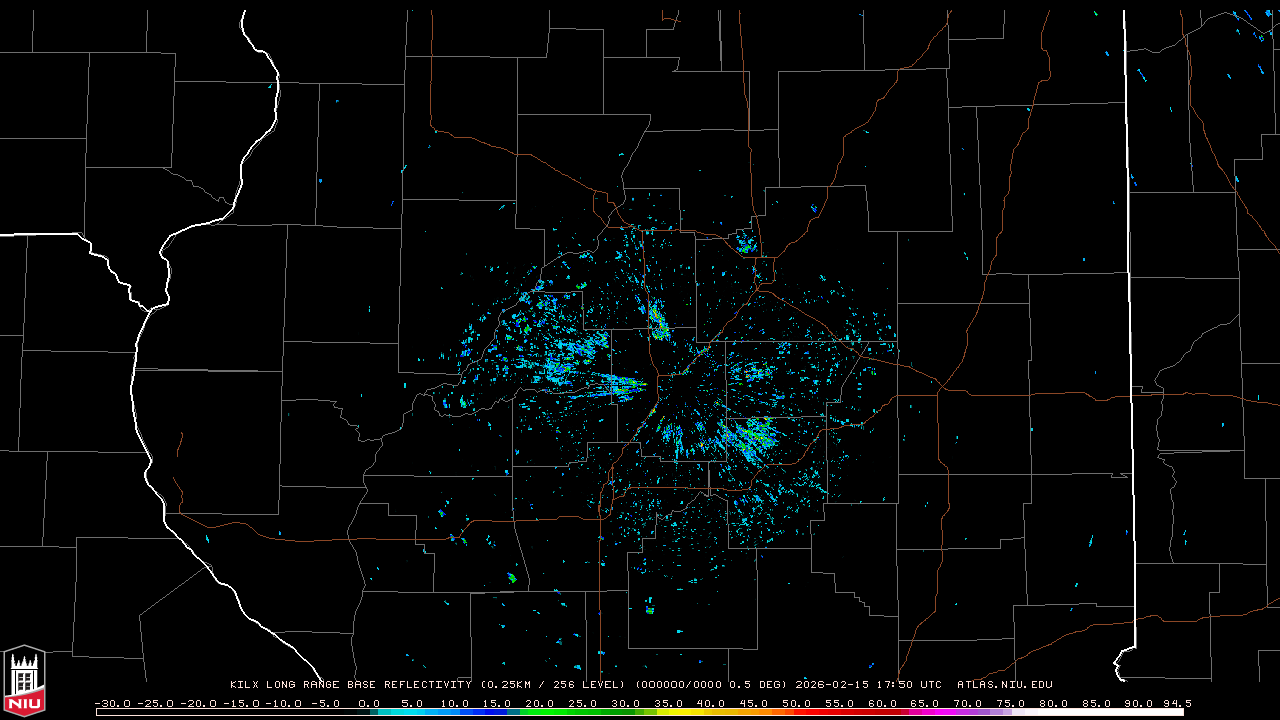The image size is (1280, 720).
Task: Click the 50.0 scale label
Action: 797,703
